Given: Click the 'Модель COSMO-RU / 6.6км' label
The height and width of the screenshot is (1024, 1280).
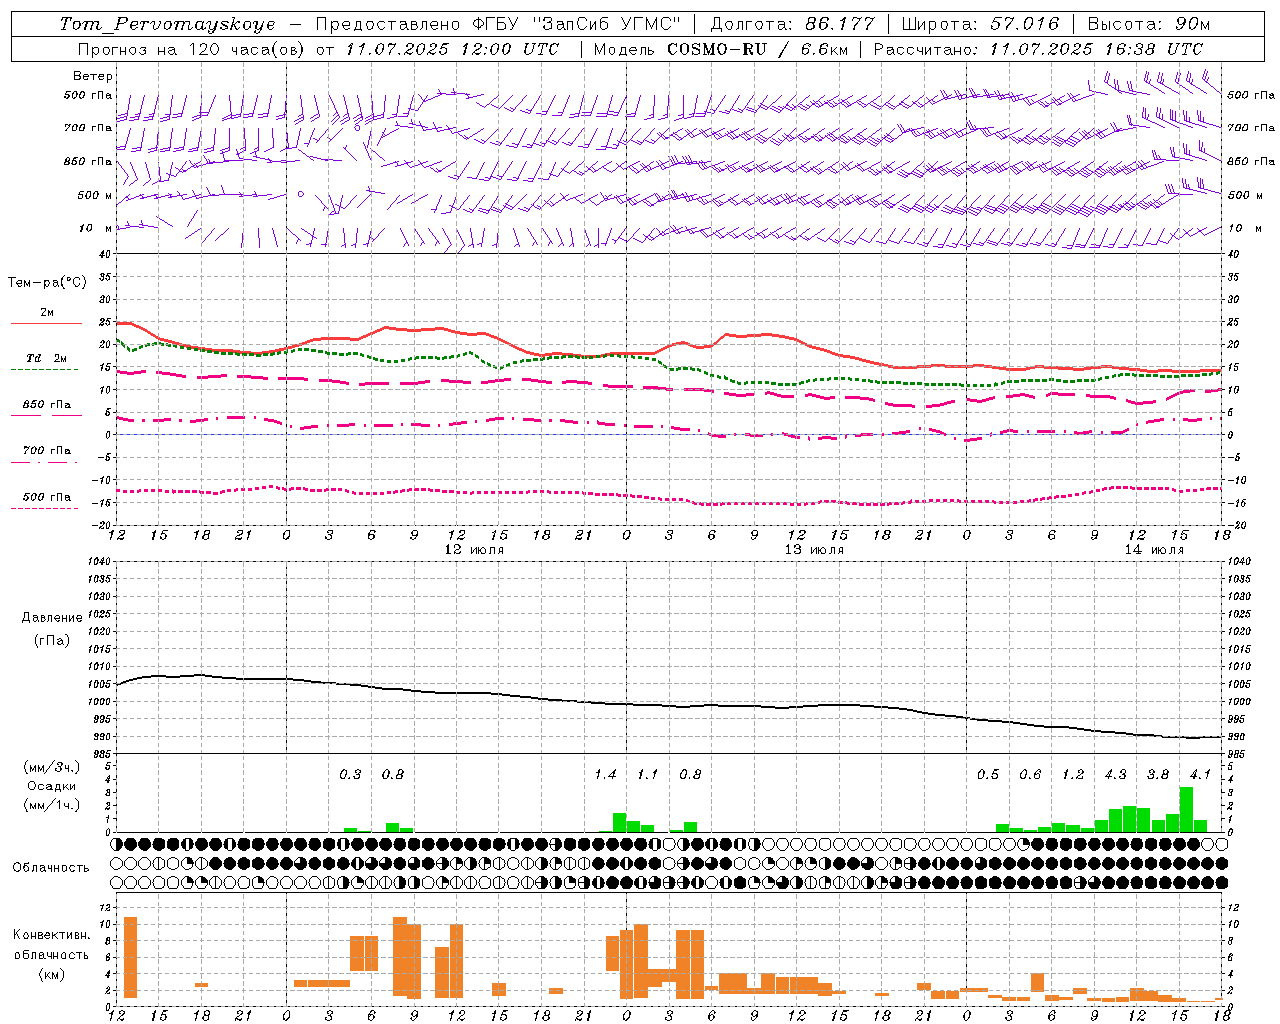Looking at the screenshot, I should (720, 49).
